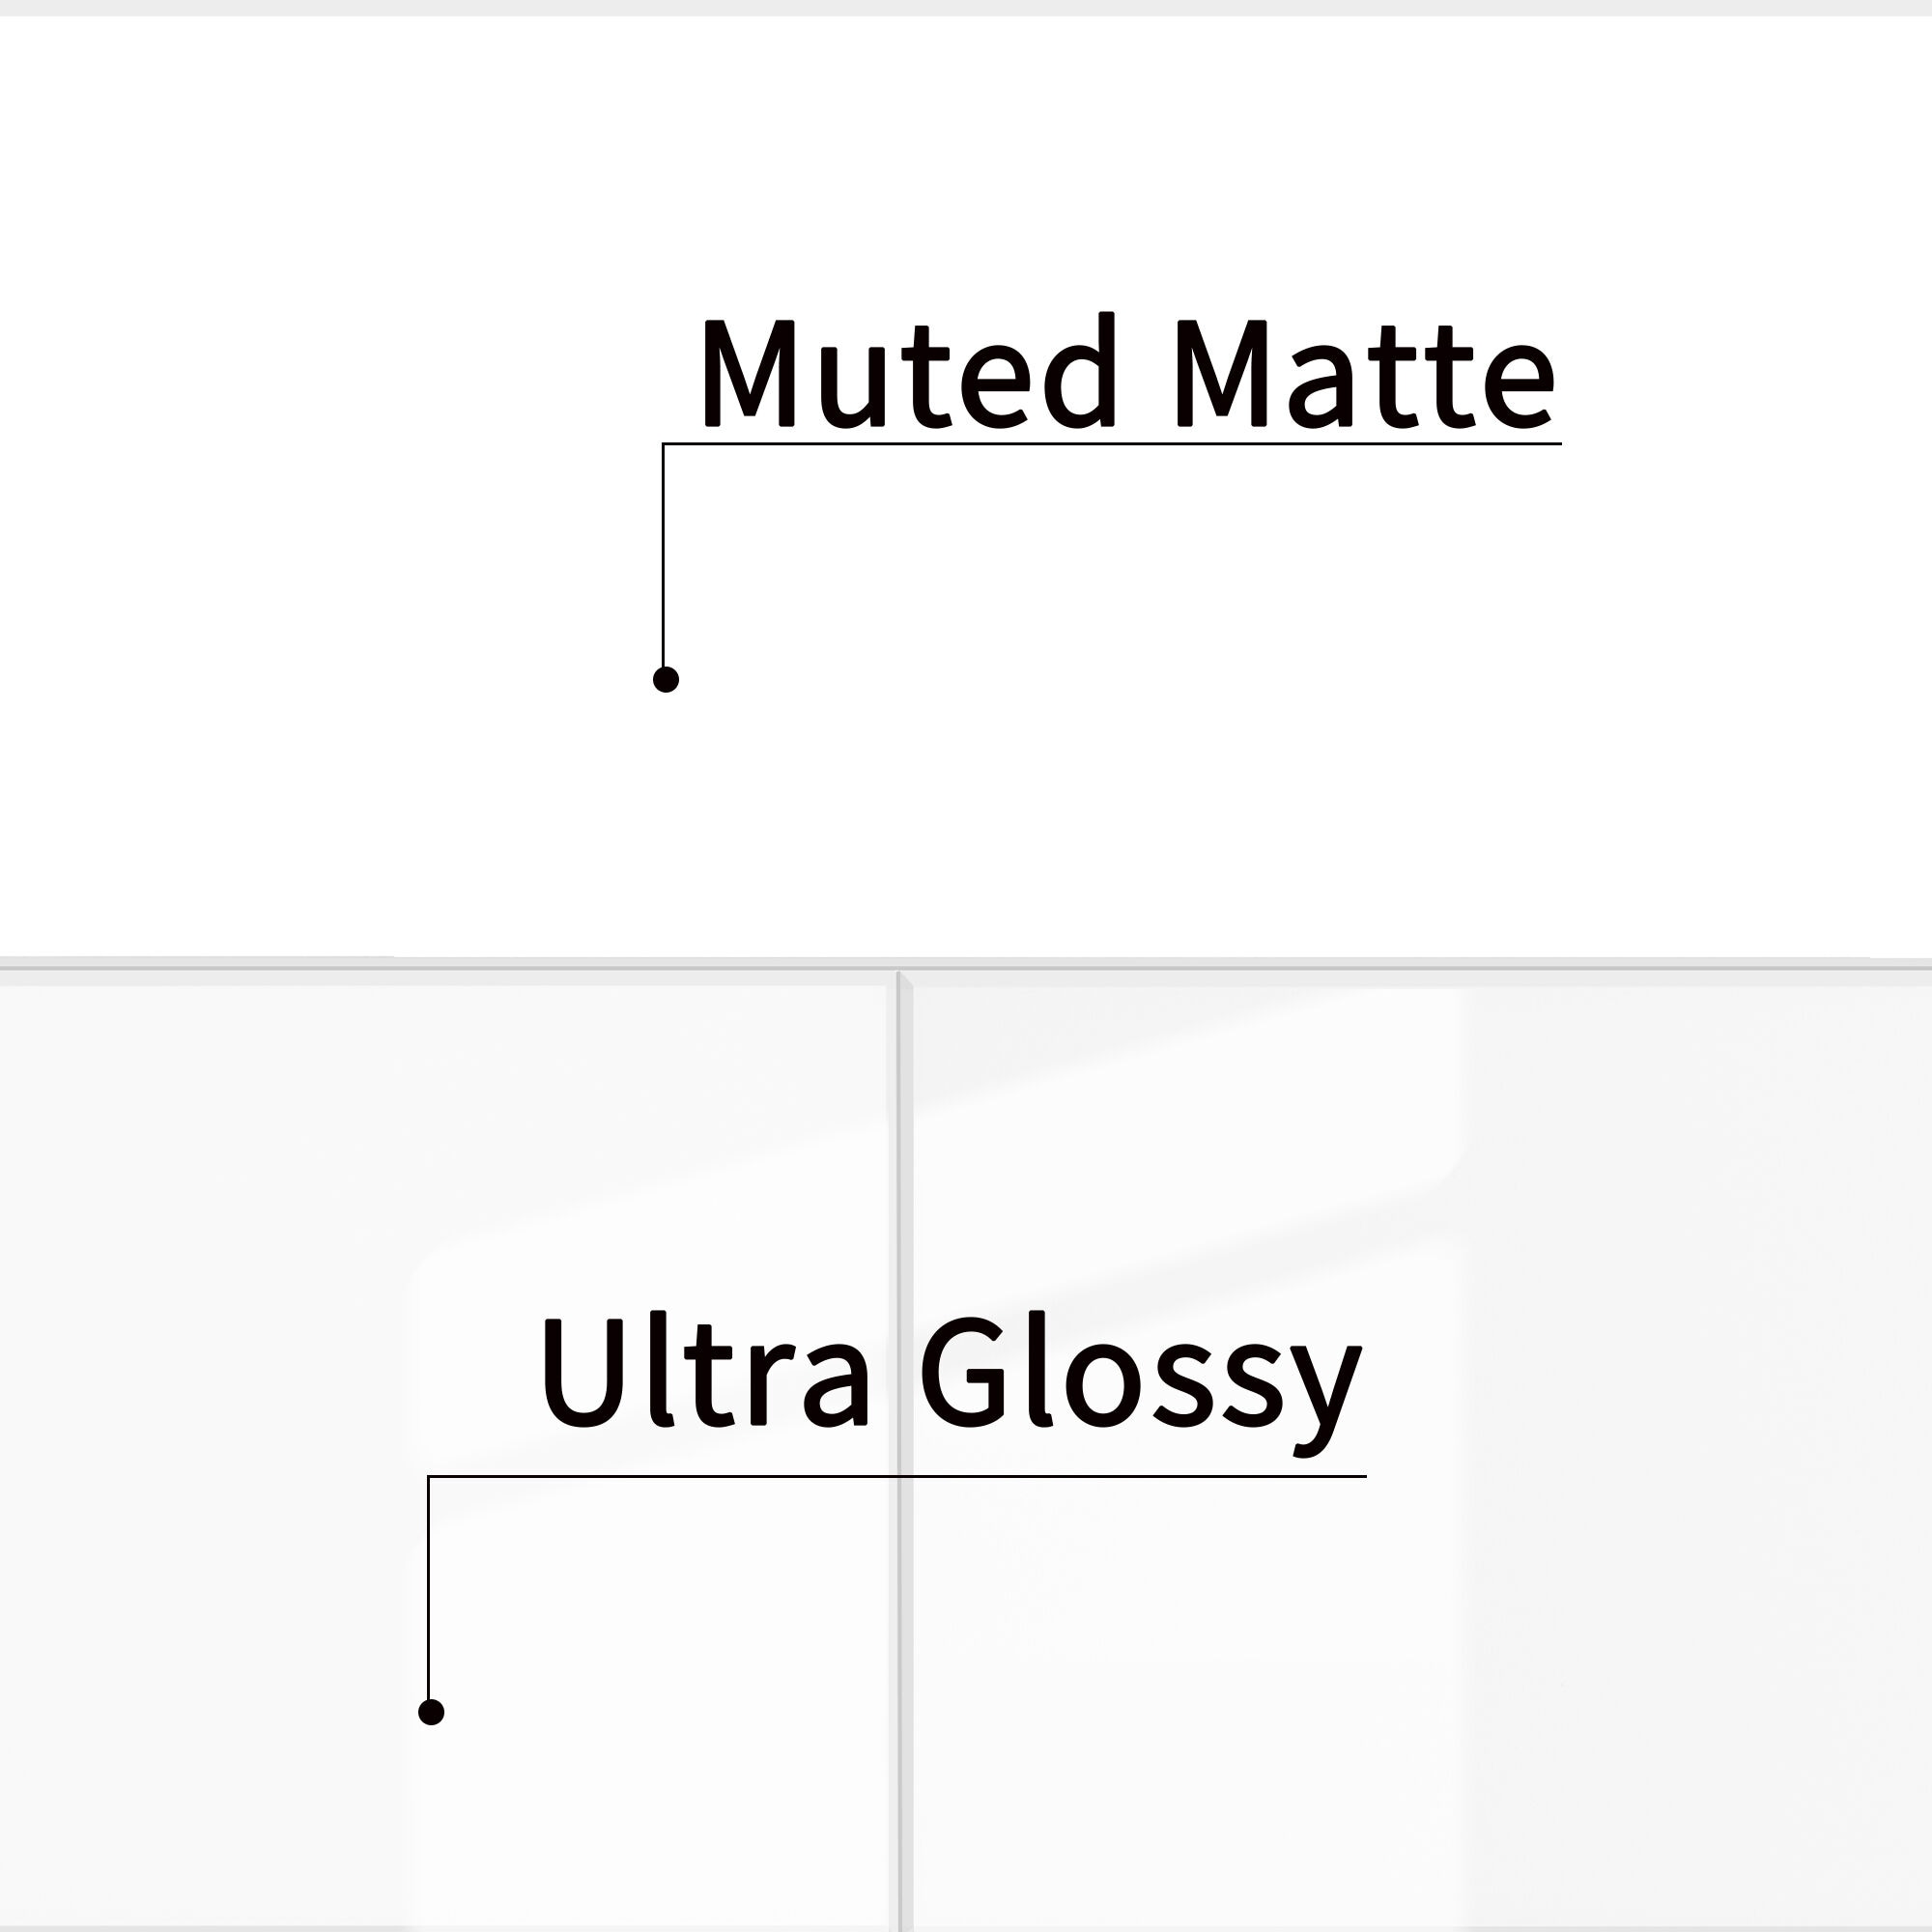Click the vertical grout line between glossy tiles
The height and width of the screenshot is (1932, 1932).
point(900,1450)
